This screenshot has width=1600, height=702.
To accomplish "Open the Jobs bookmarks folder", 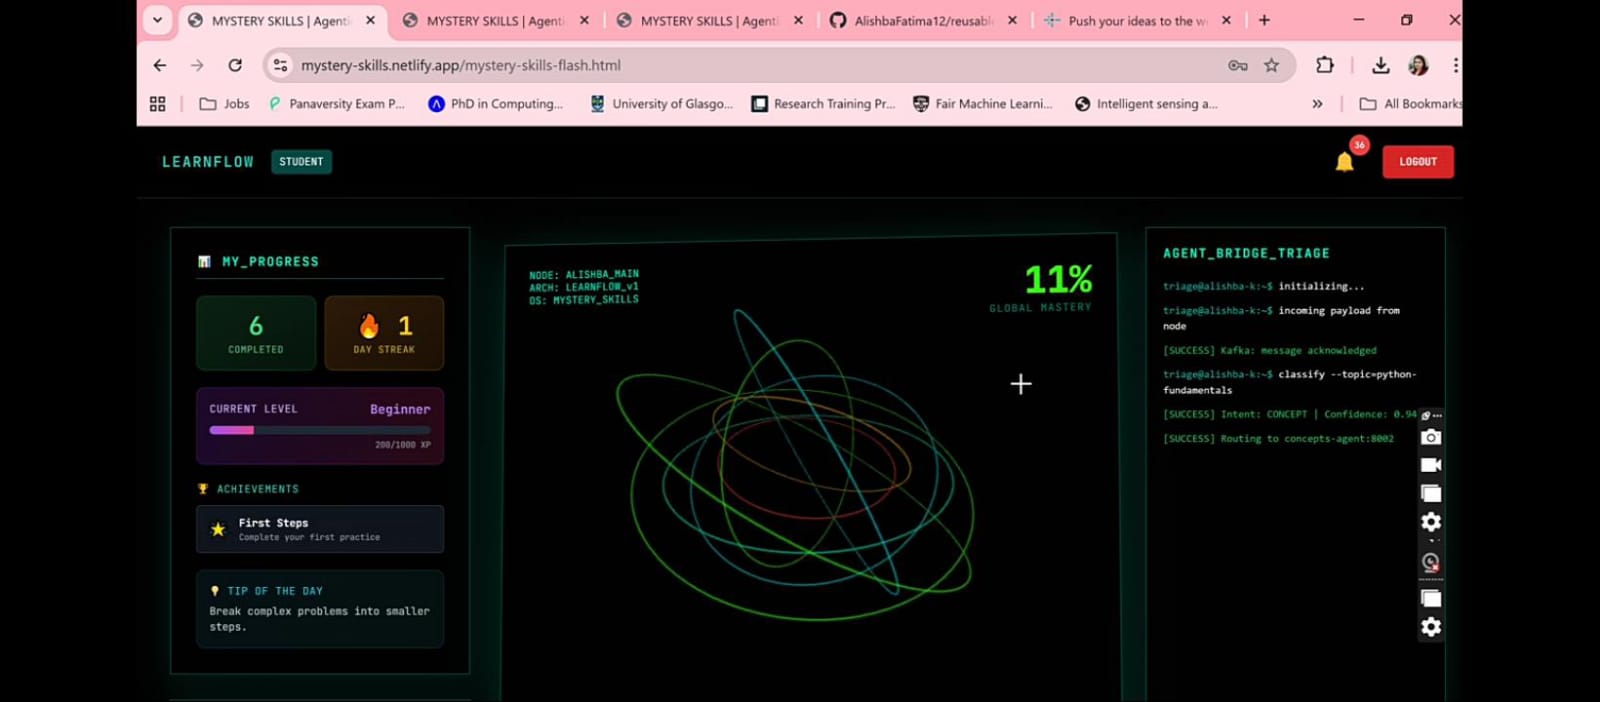I will 225,104.
